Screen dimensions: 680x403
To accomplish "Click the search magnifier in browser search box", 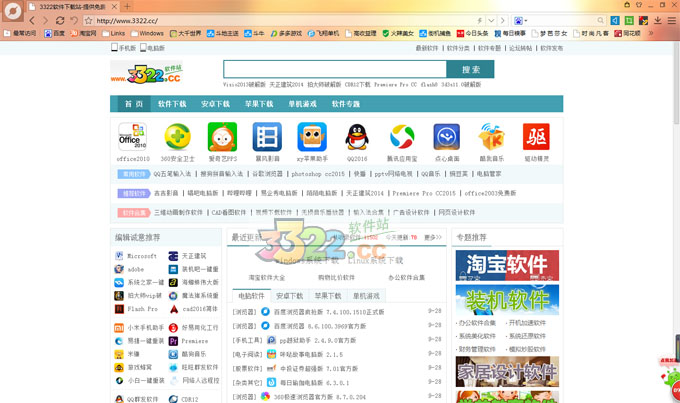I will 600,20.
